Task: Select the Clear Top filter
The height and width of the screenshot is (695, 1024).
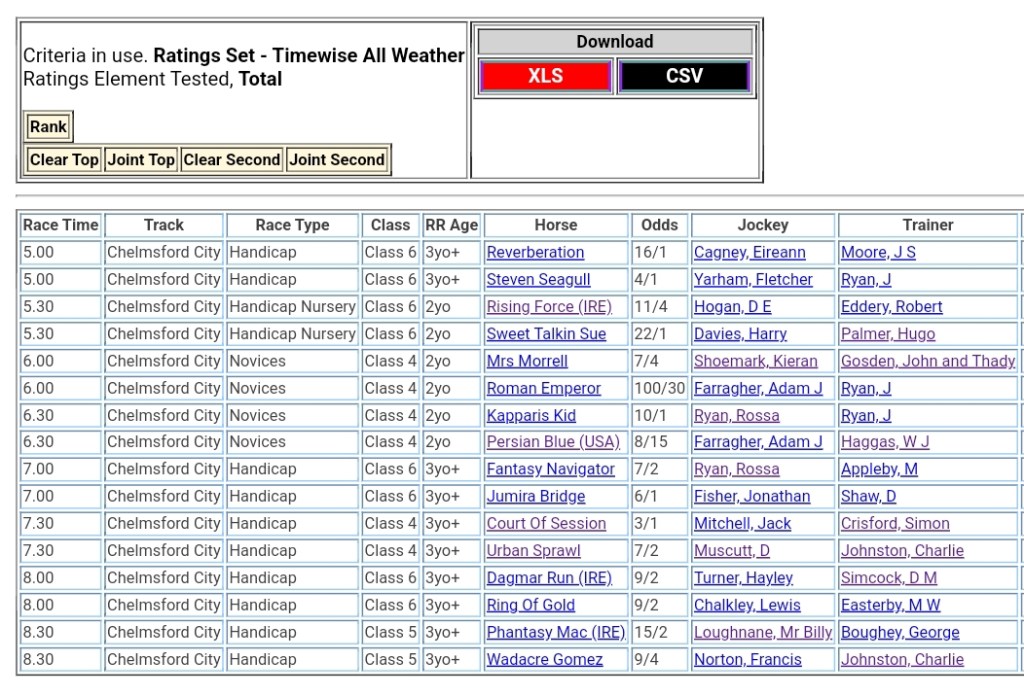Action: [64, 160]
